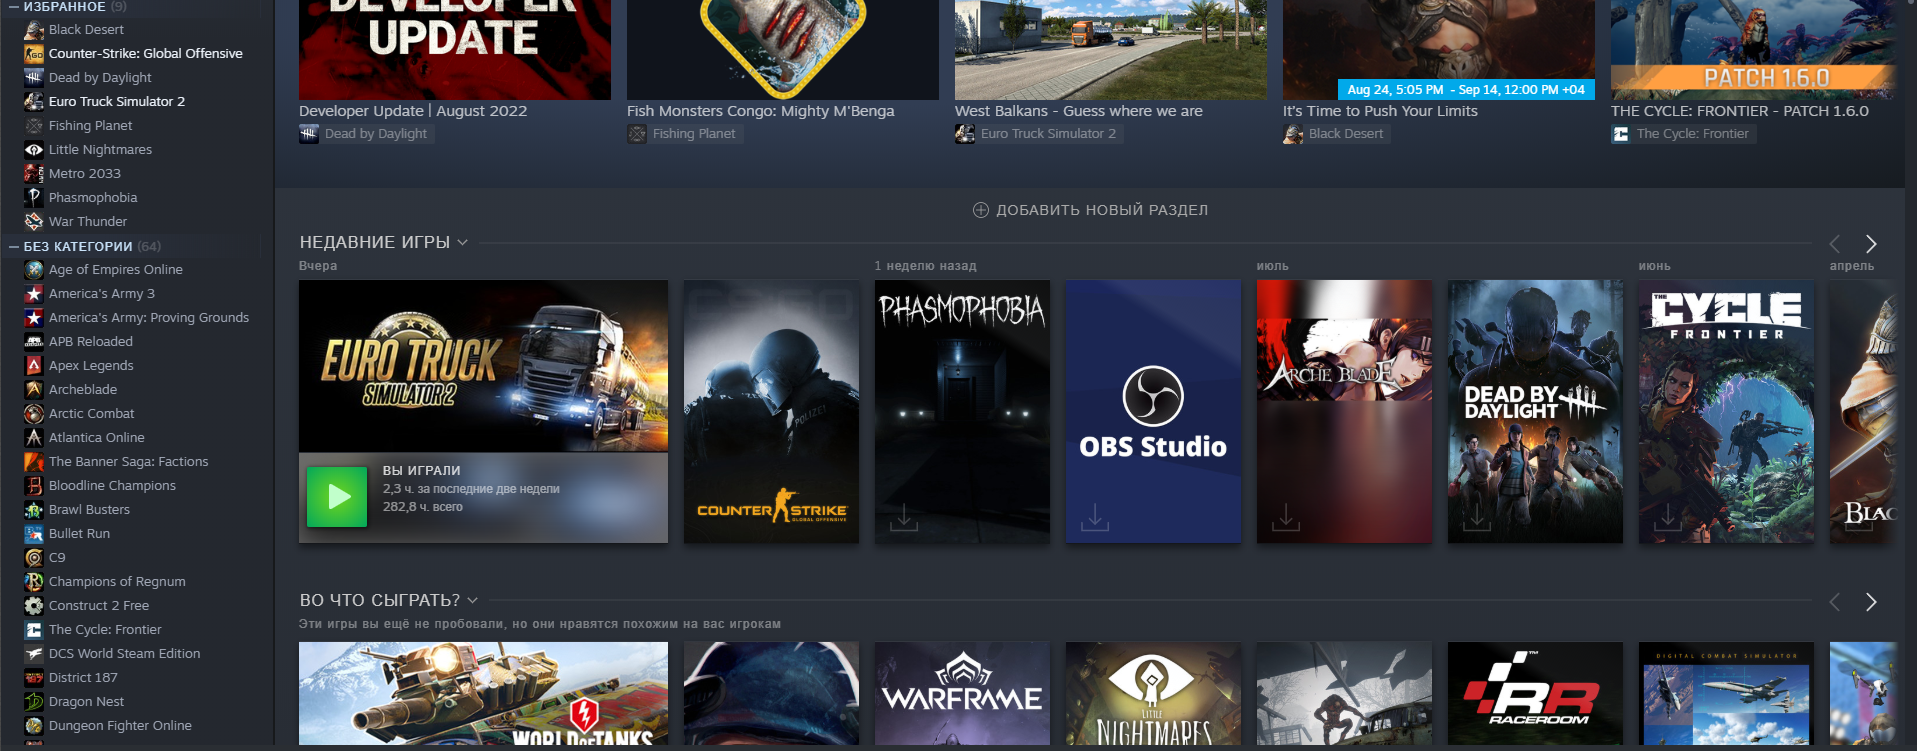
Task: Select Warframe card in suggestions
Action: pos(962,694)
